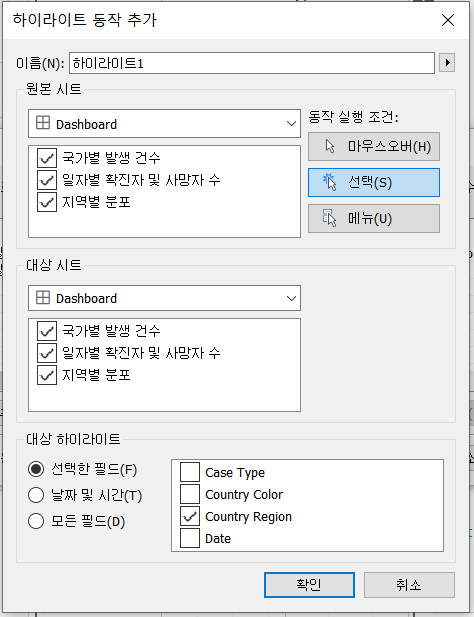Image resolution: width=474 pixels, height=617 pixels.
Task: Open the source sheet Dashboard dropdown
Action: pyautogui.click(x=164, y=124)
